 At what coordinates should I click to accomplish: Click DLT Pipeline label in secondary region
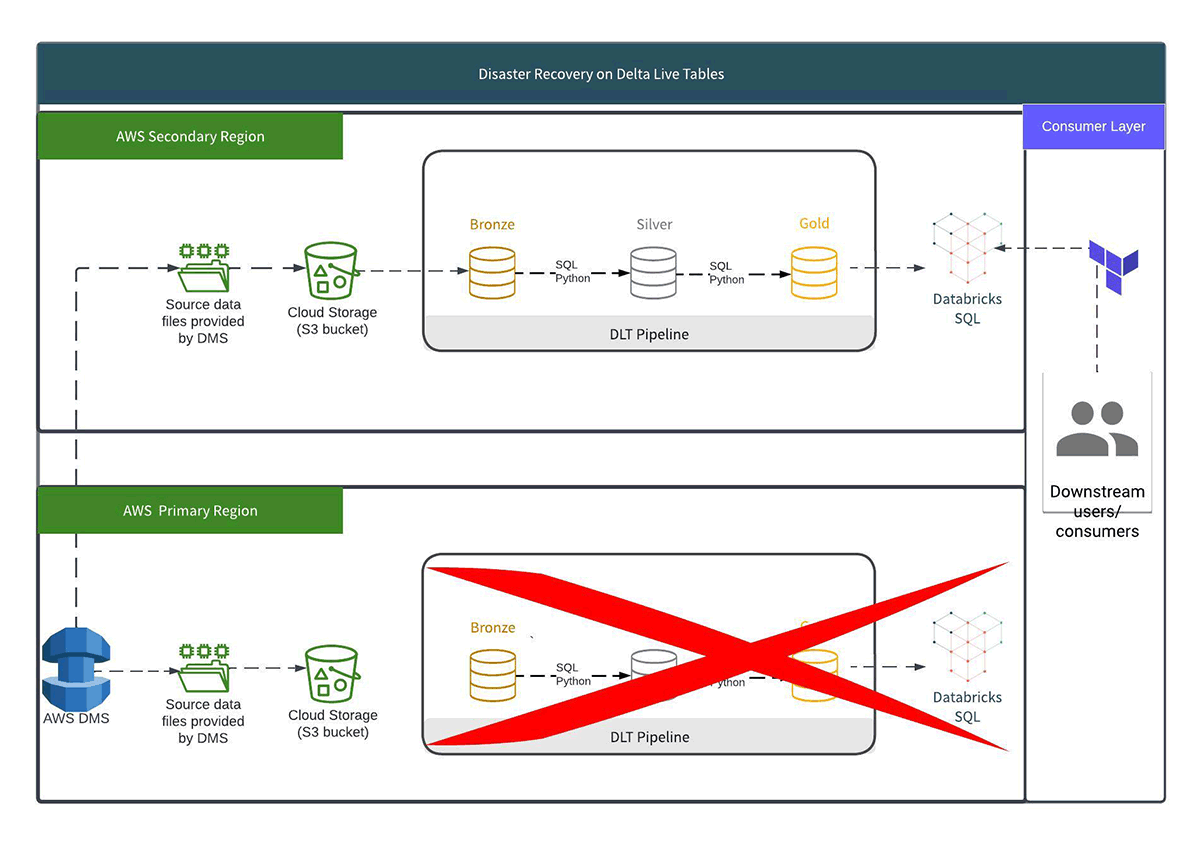pos(649,334)
